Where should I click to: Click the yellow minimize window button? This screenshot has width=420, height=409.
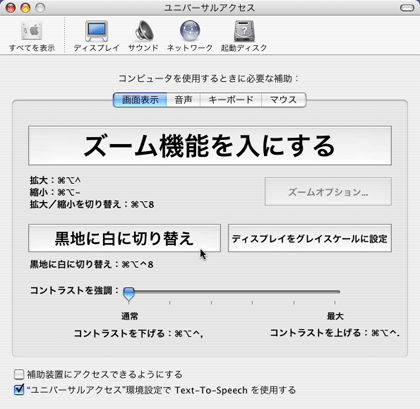point(25,8)
